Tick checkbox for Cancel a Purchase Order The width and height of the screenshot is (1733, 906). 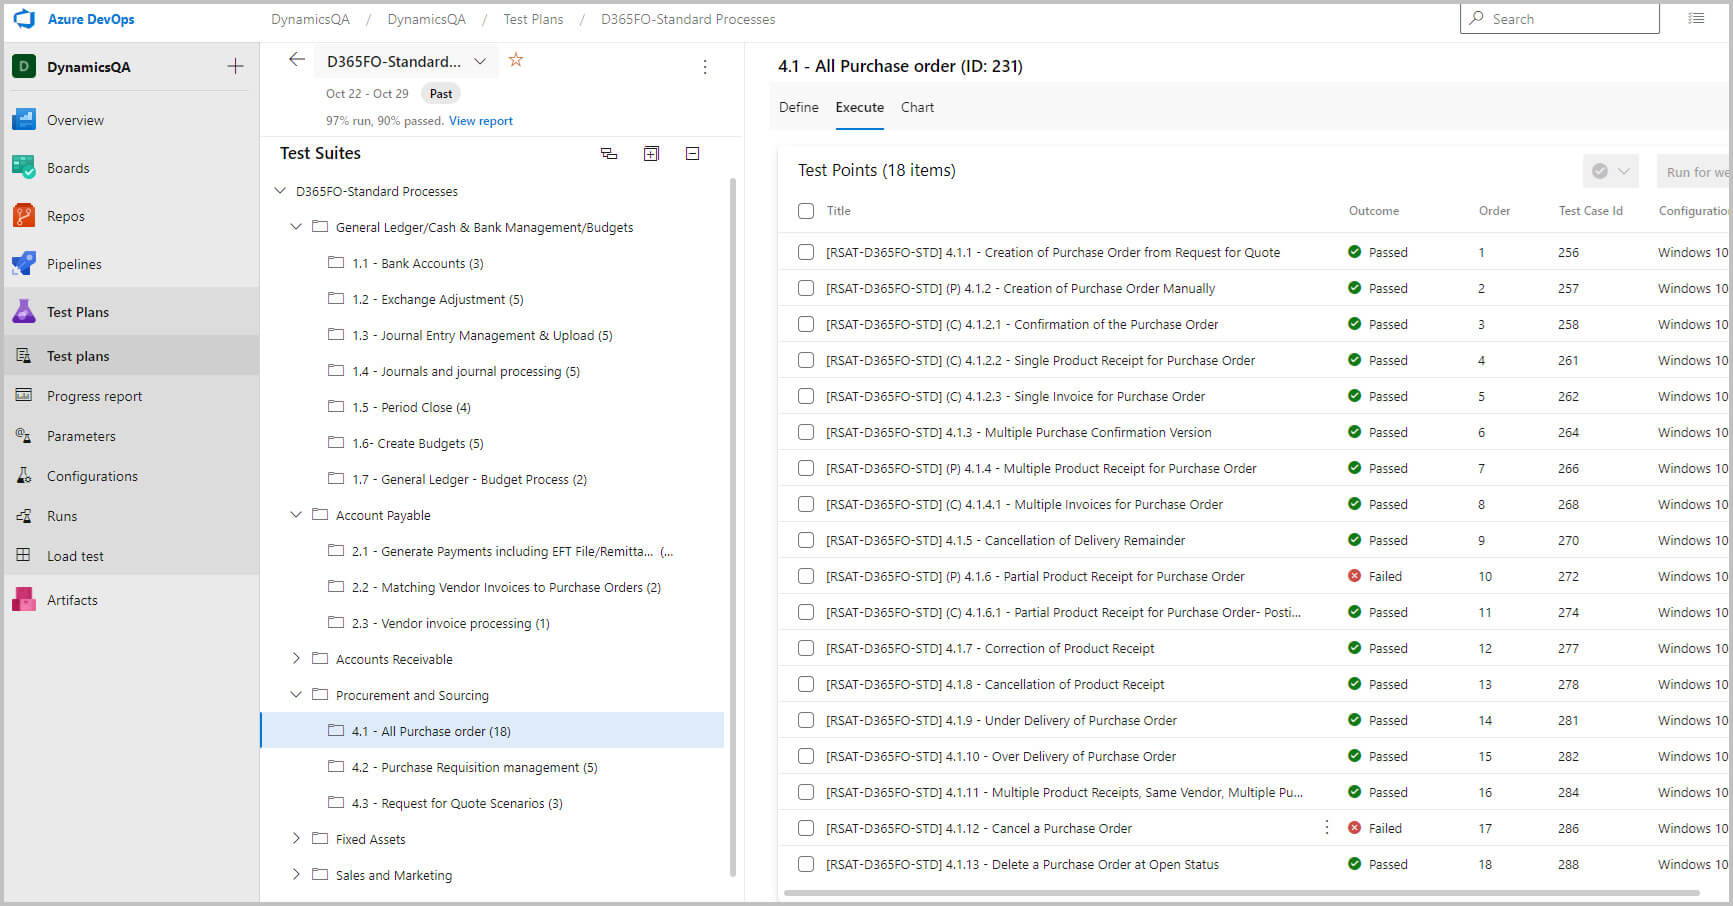[x=806, y=828]
